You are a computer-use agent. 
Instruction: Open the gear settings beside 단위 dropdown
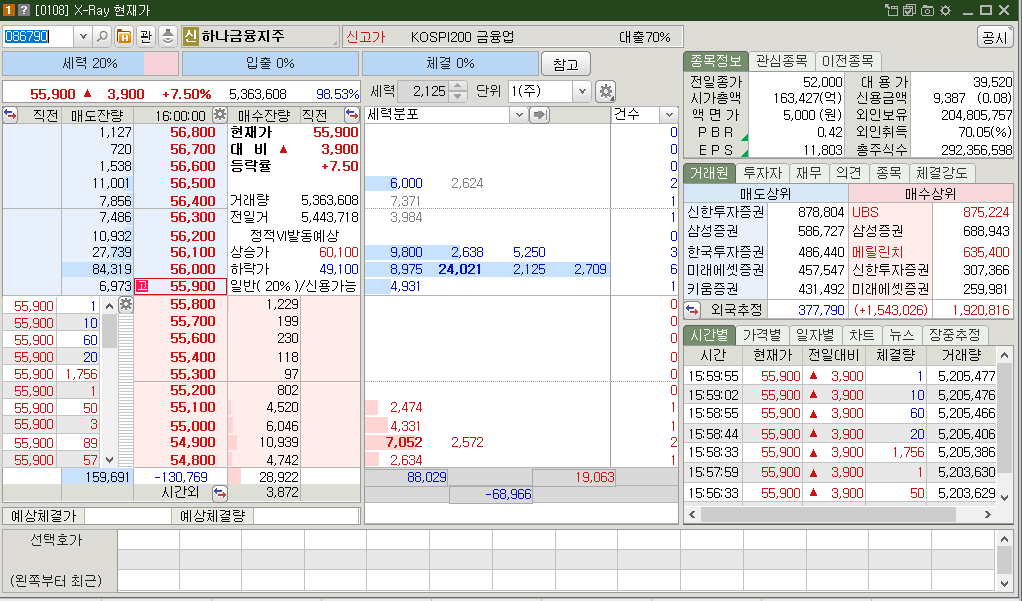pos(606,91)
